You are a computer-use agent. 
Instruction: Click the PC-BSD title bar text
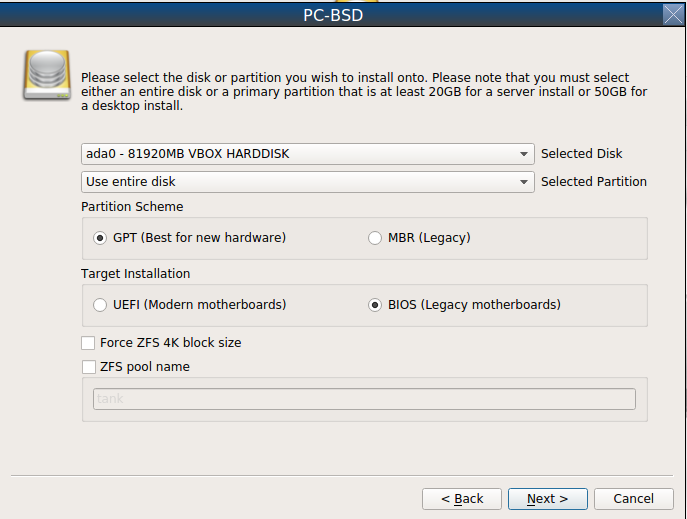click(x=333, y=15)
